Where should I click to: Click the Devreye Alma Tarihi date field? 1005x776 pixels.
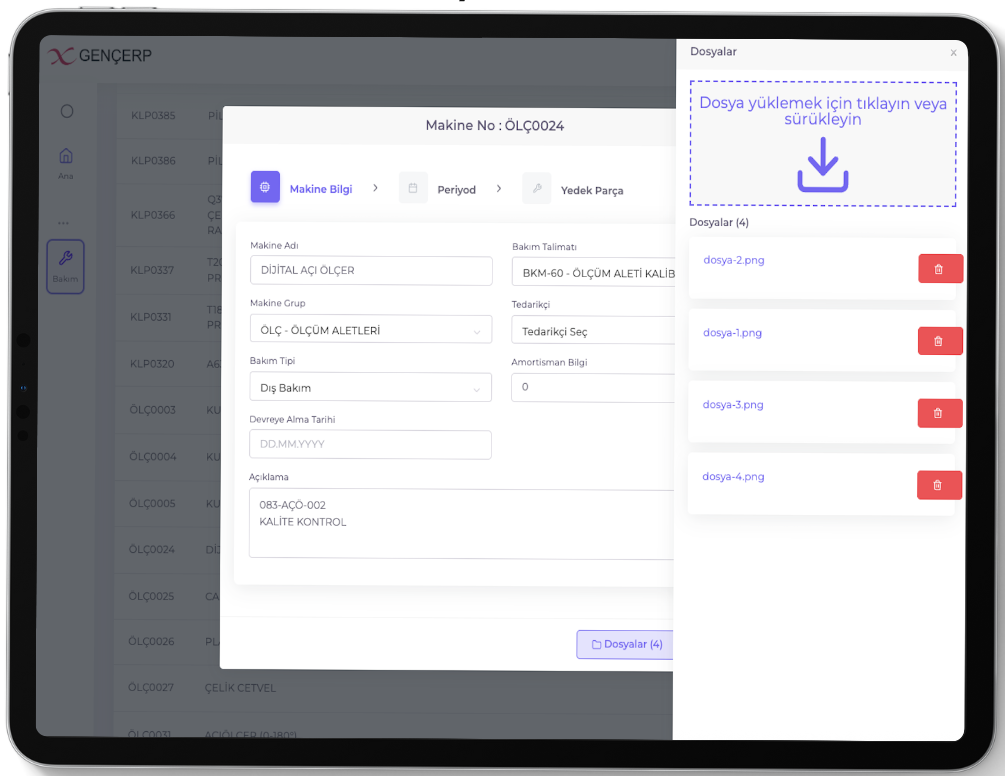(x=370, y=444)
